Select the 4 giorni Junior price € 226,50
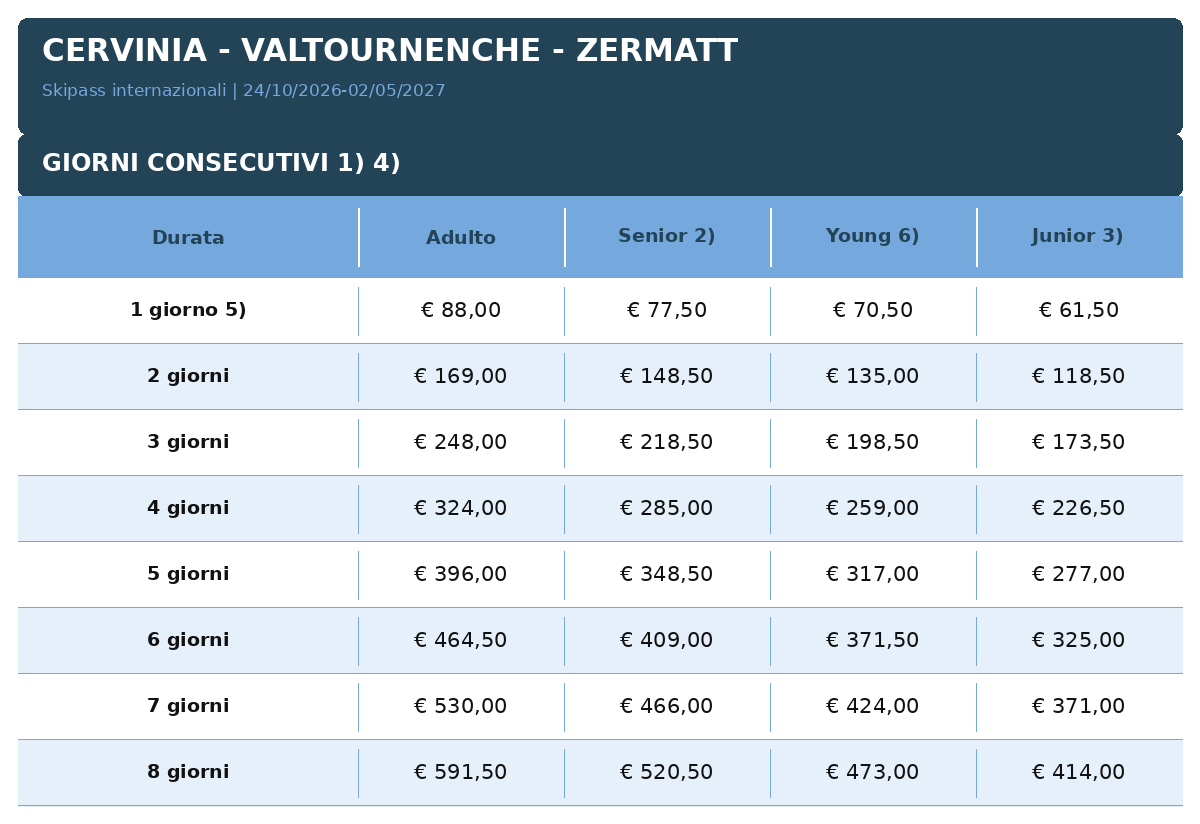The height and width of the screenshot is (824, 1200). pos(1079,509)
